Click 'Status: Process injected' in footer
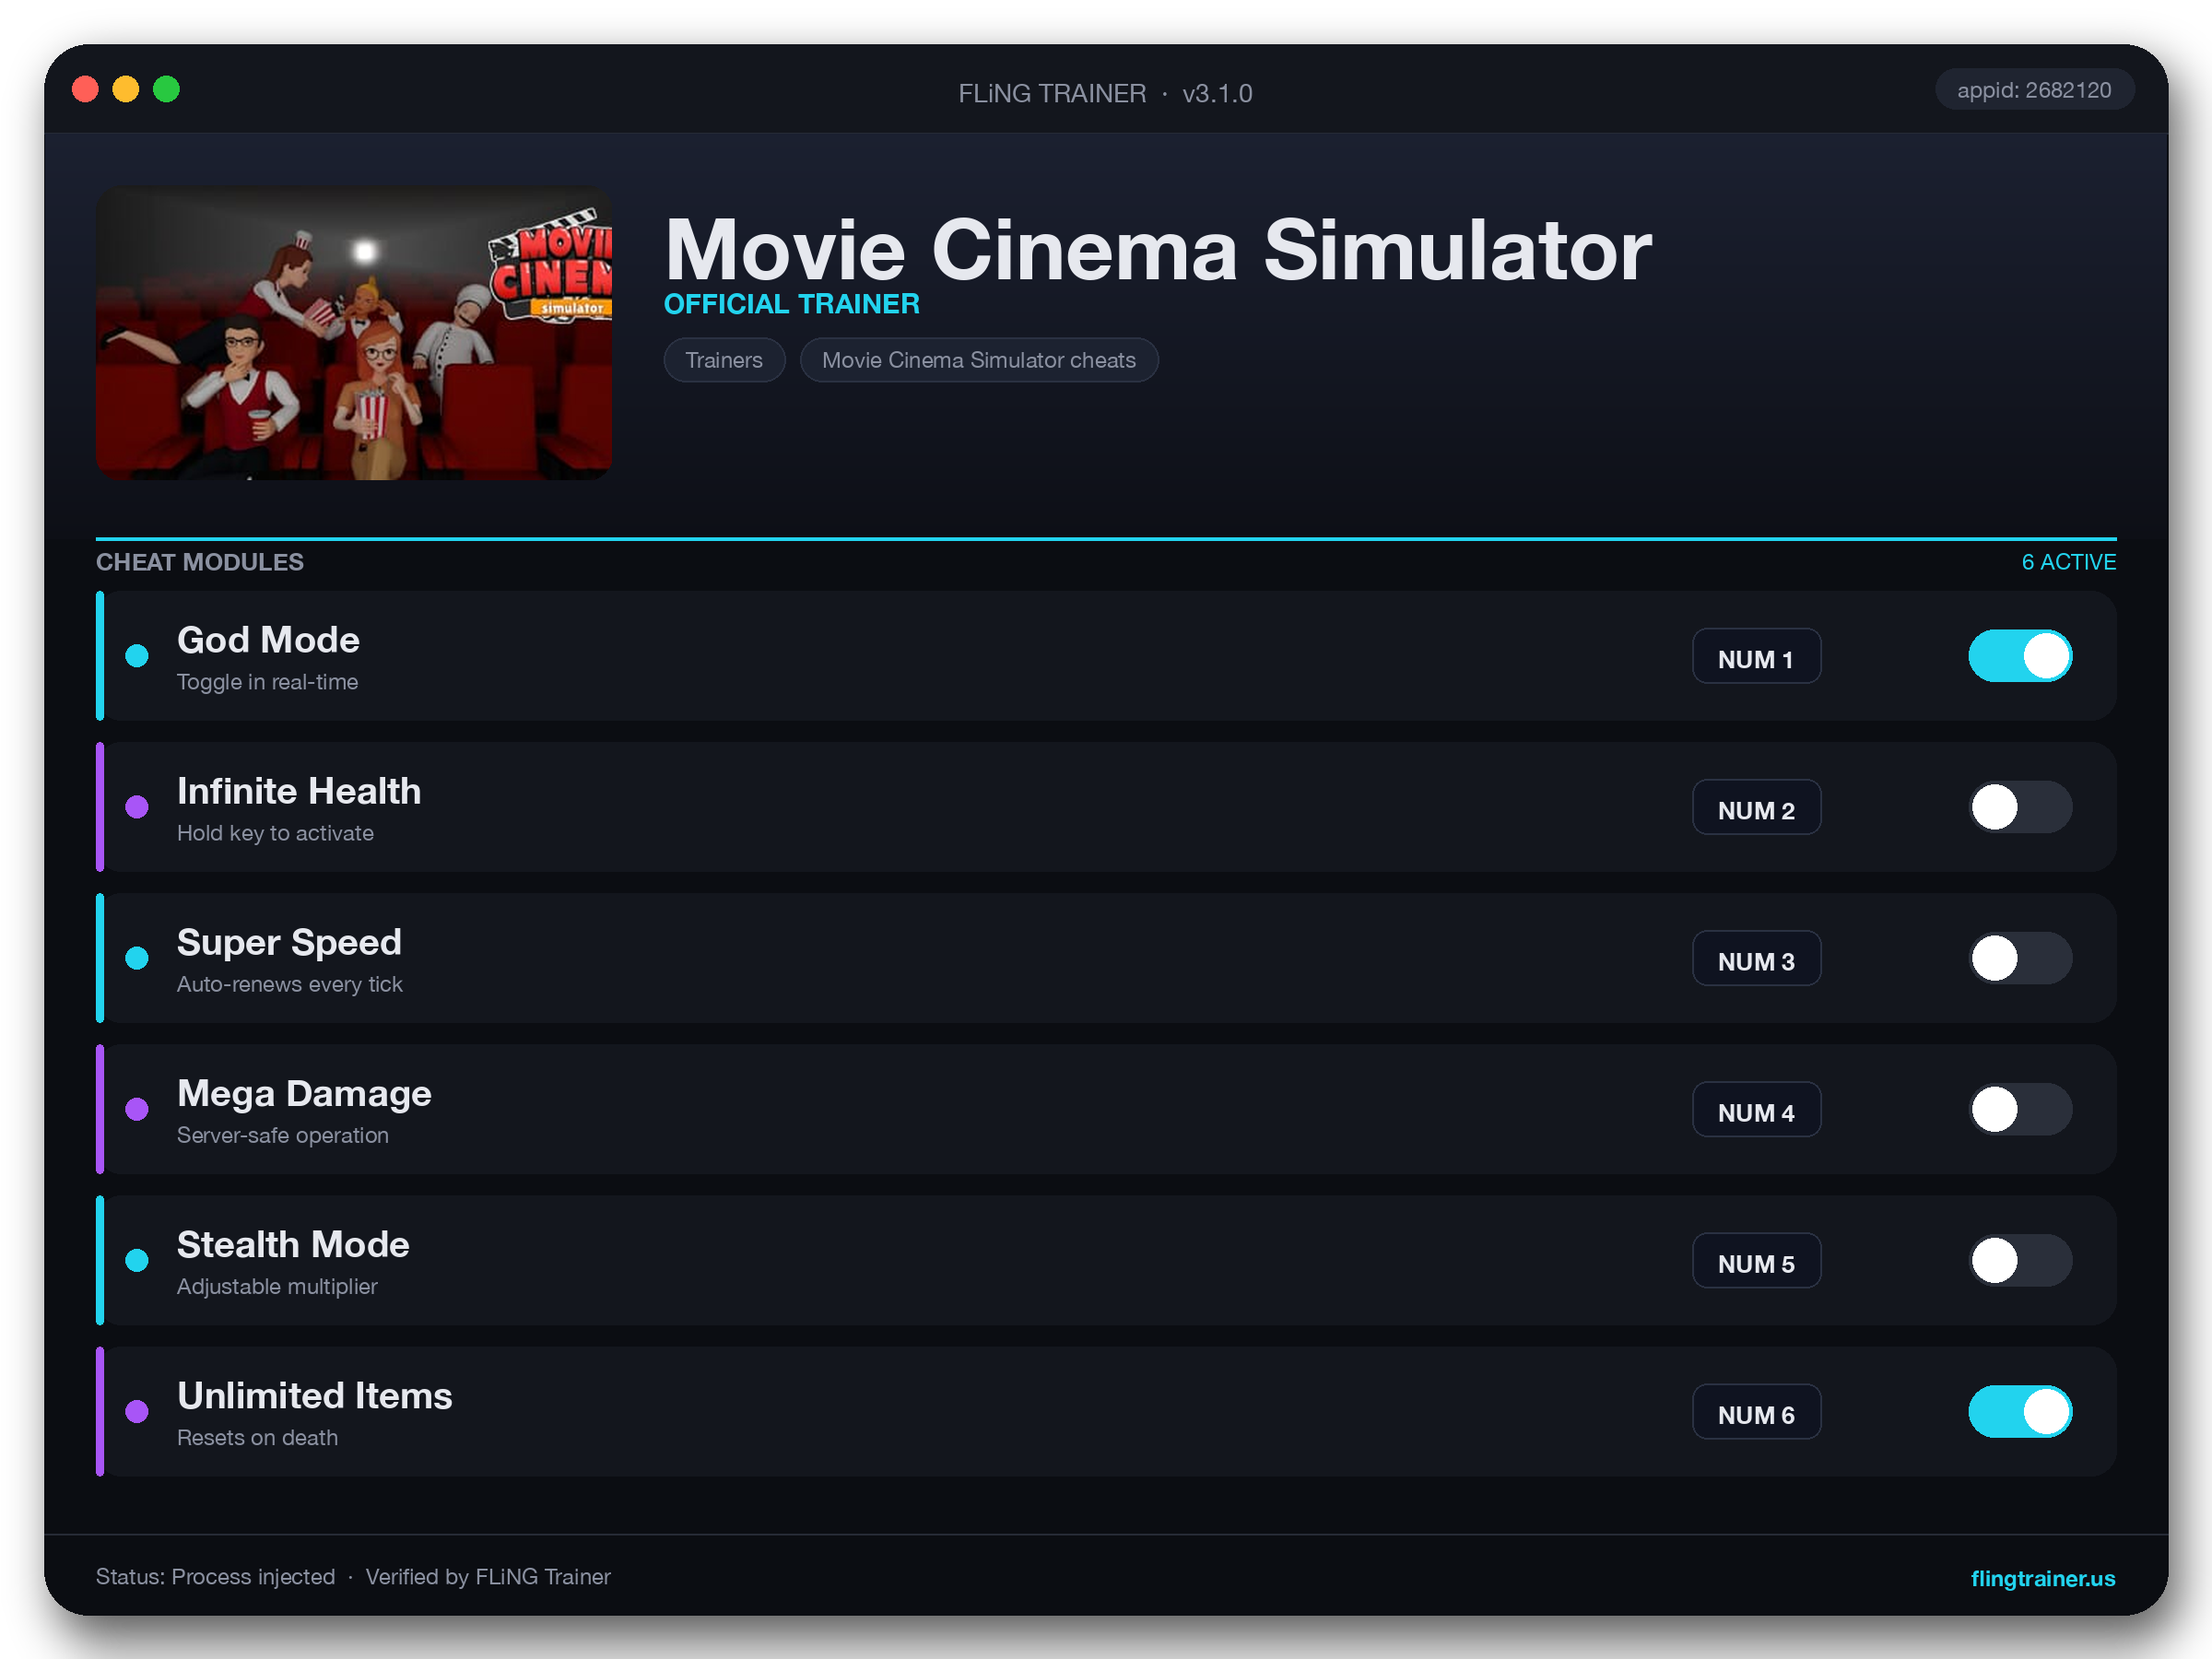The width and height of the screenshot is (2212, 1659). pyautogui.click(x=216, y=1577)
